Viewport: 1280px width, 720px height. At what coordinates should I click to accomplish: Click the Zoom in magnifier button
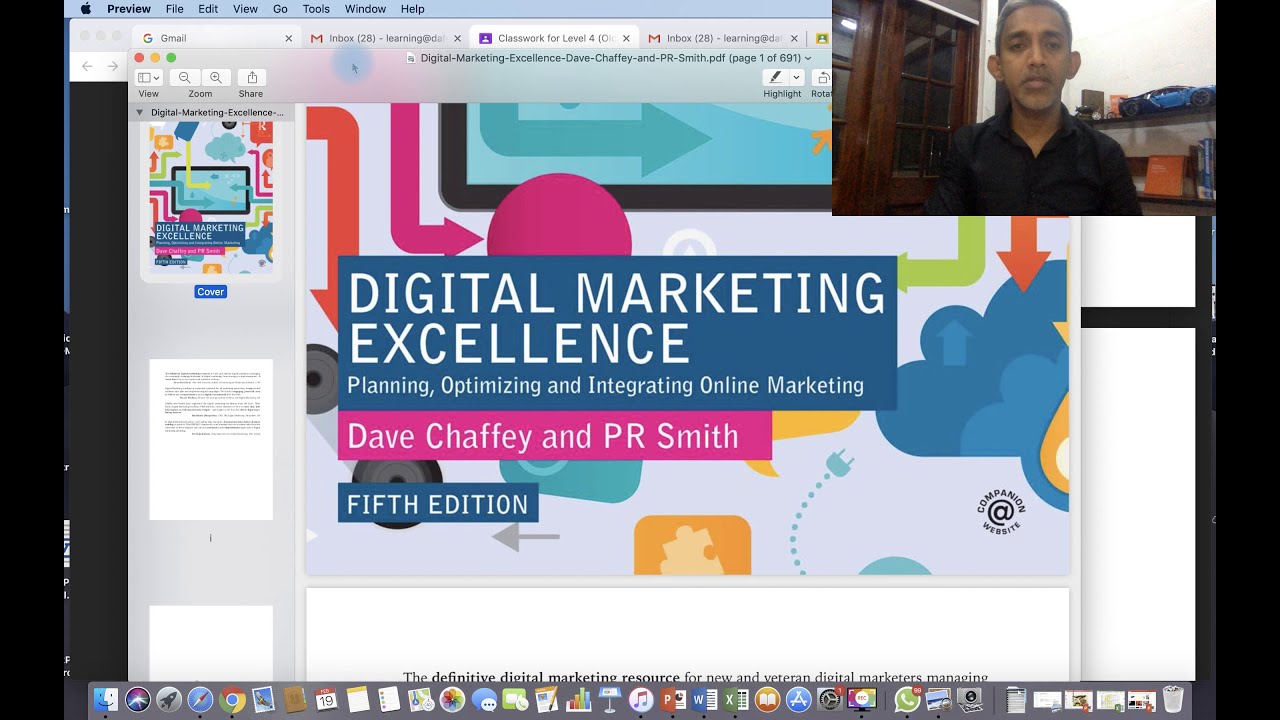point(215,77)
